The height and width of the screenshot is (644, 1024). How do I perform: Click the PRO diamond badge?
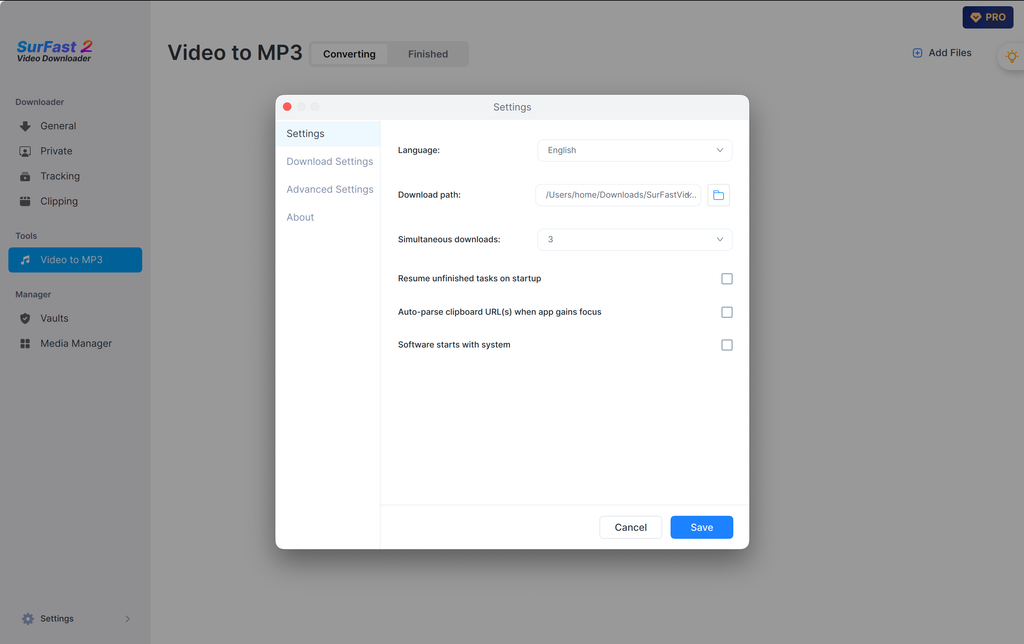click(987, 17)
